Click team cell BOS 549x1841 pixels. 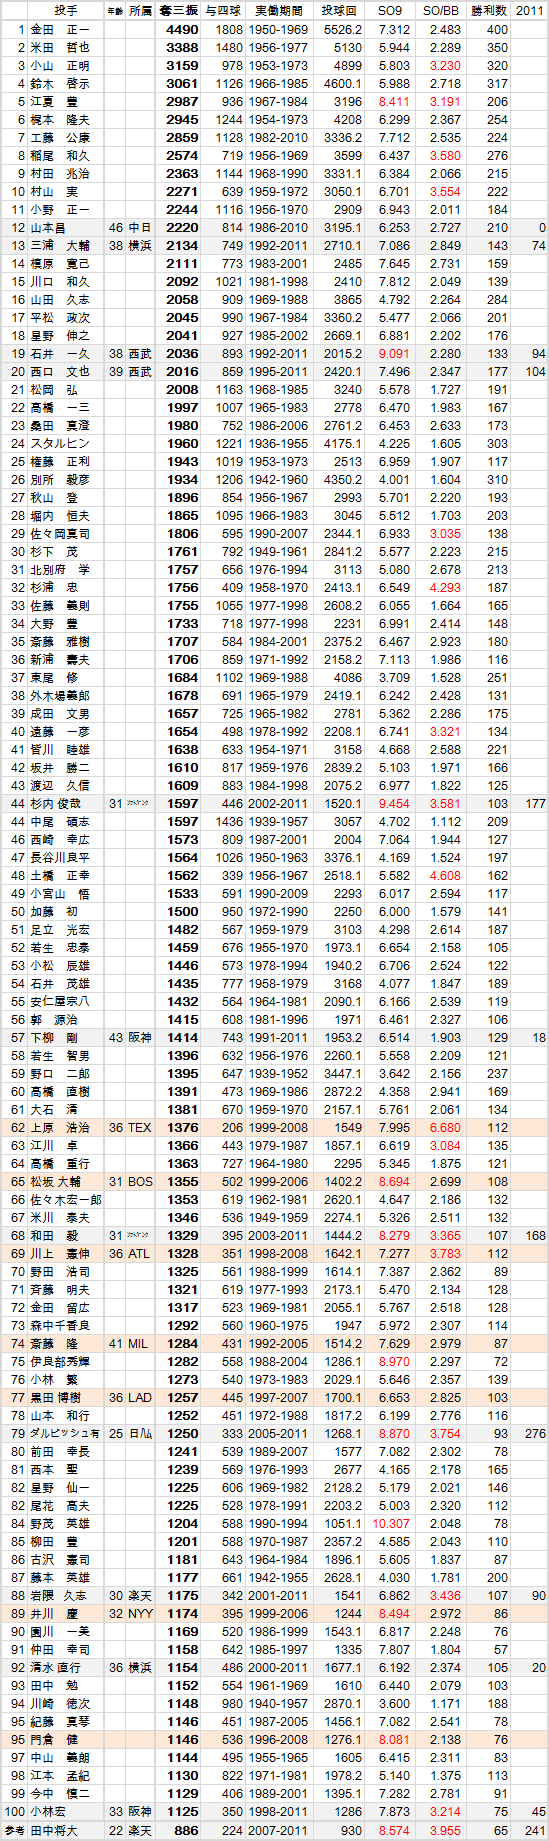click(x=140, y=1181)
